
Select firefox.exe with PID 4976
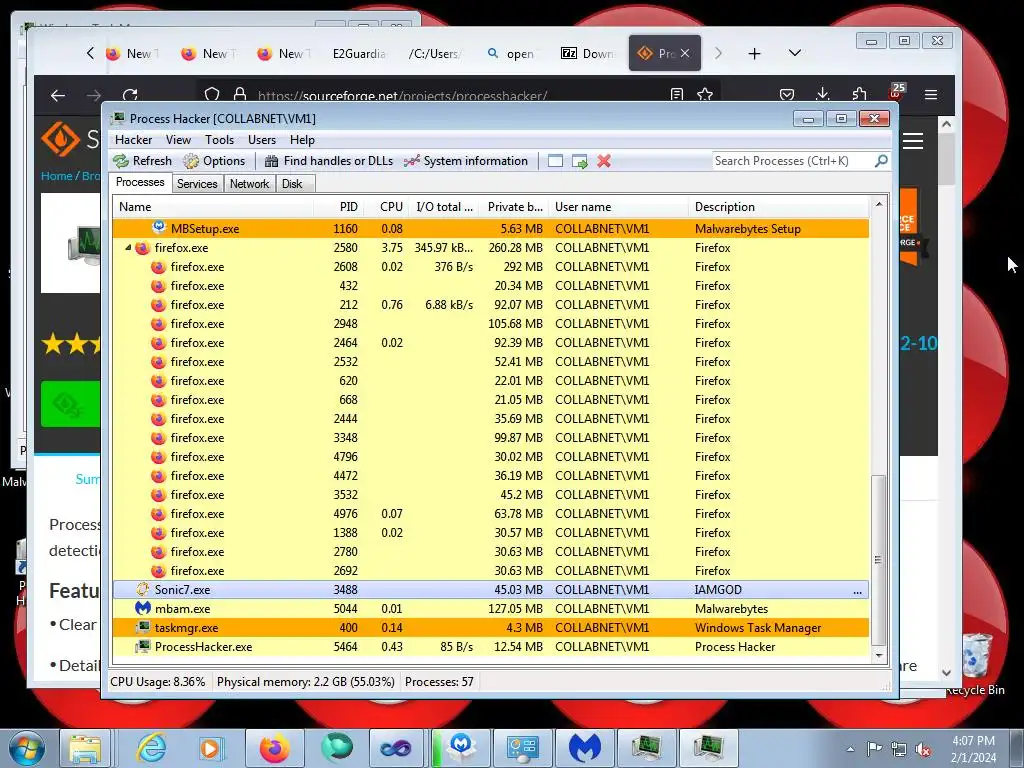[490, 513]
